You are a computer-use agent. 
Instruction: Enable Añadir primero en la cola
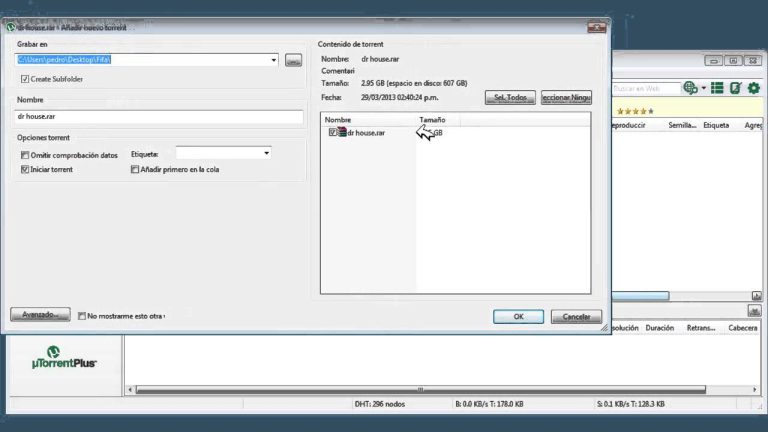coord(135,169)
